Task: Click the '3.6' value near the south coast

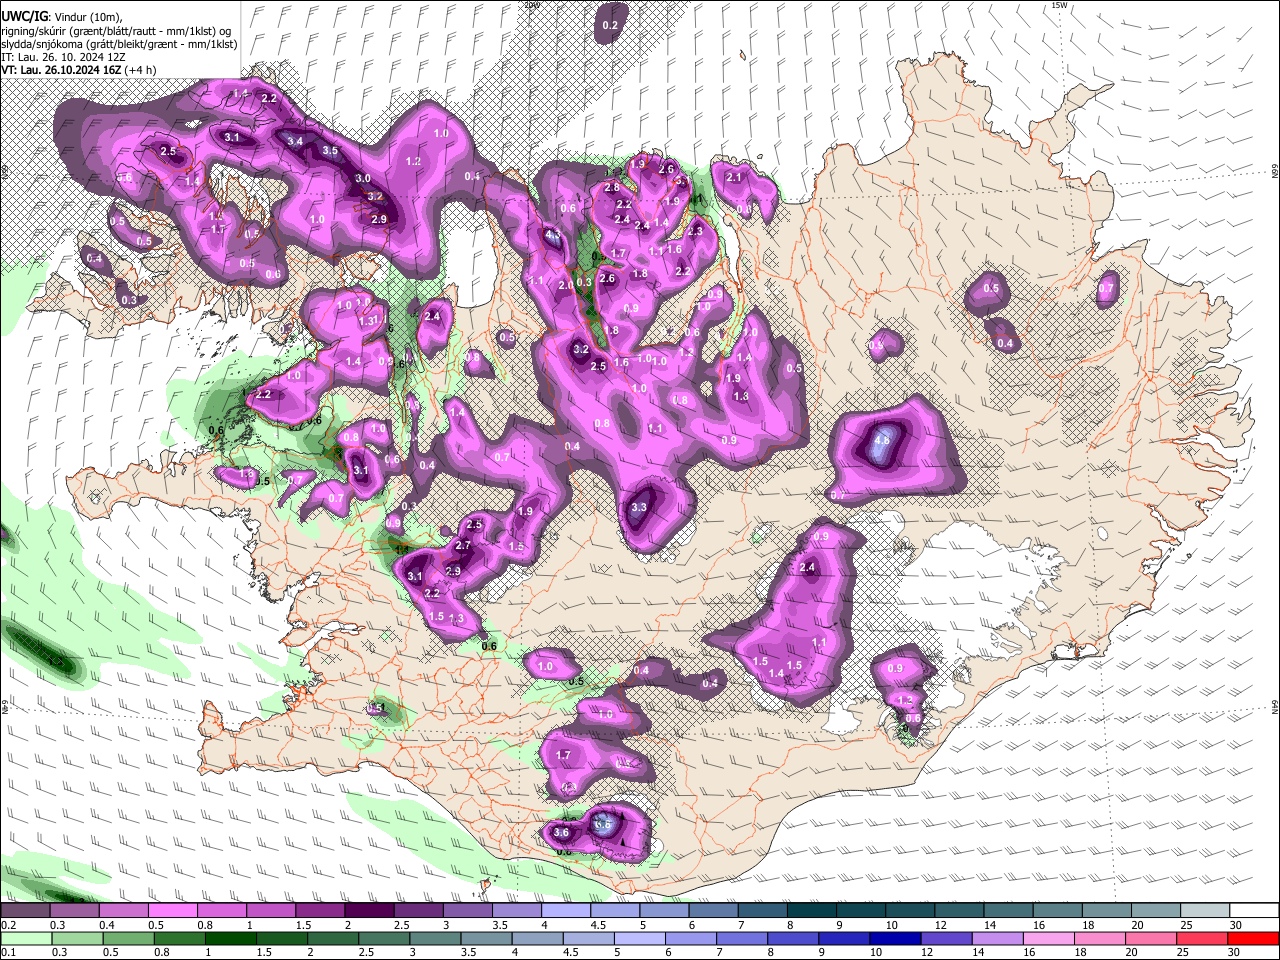Action: tap(561, 833)
